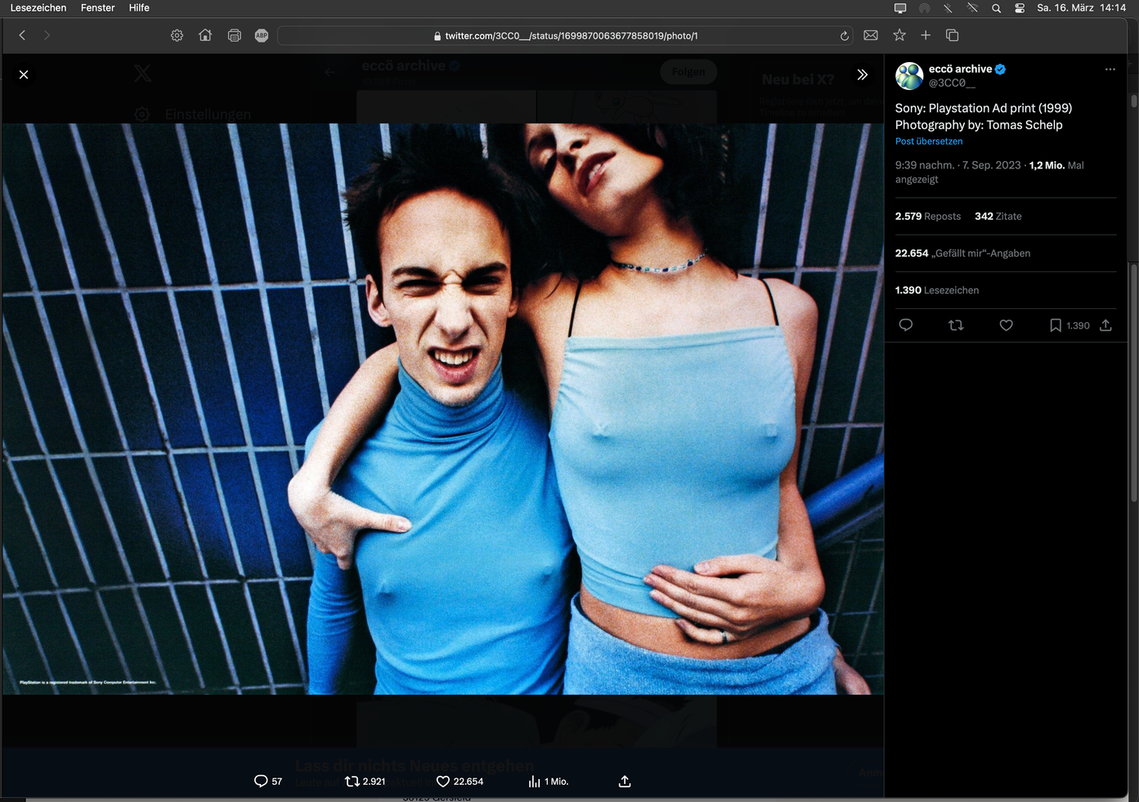
Task: Open Spotlight search in menu bar
Action: tap(997, 8)
